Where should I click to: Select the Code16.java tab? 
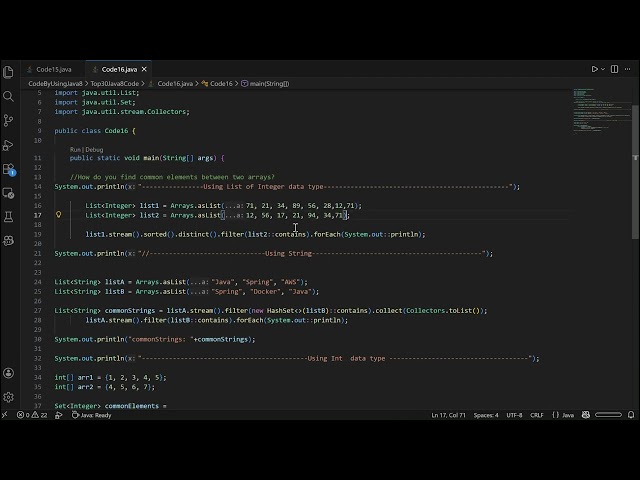click(119, 69)
